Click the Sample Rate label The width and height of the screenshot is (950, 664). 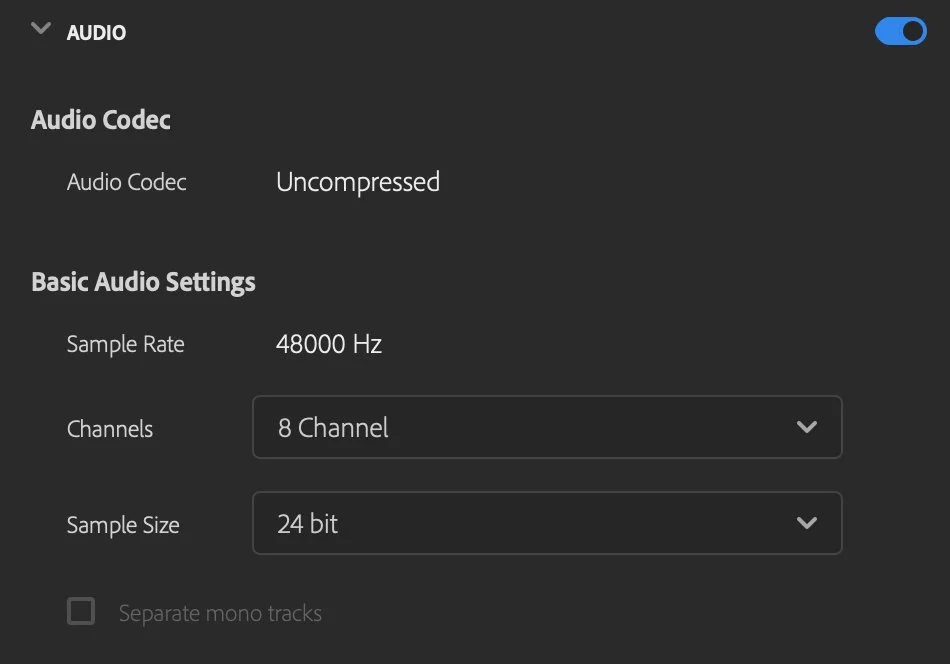(x=125, y=345)
